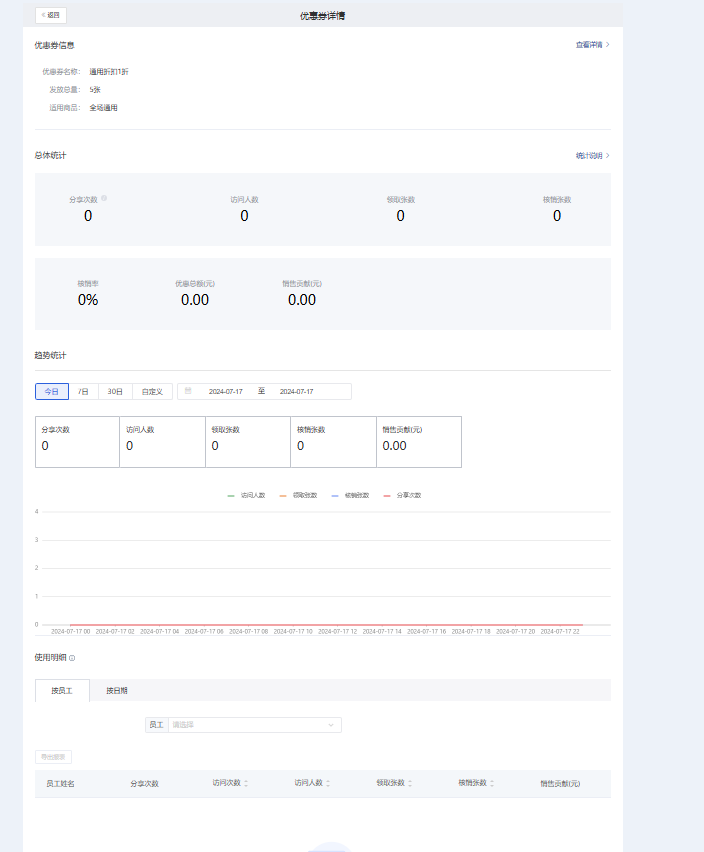The image size is (704, 852).
Task: Select the 核销张数 trend card
Action: click(334, 442)
